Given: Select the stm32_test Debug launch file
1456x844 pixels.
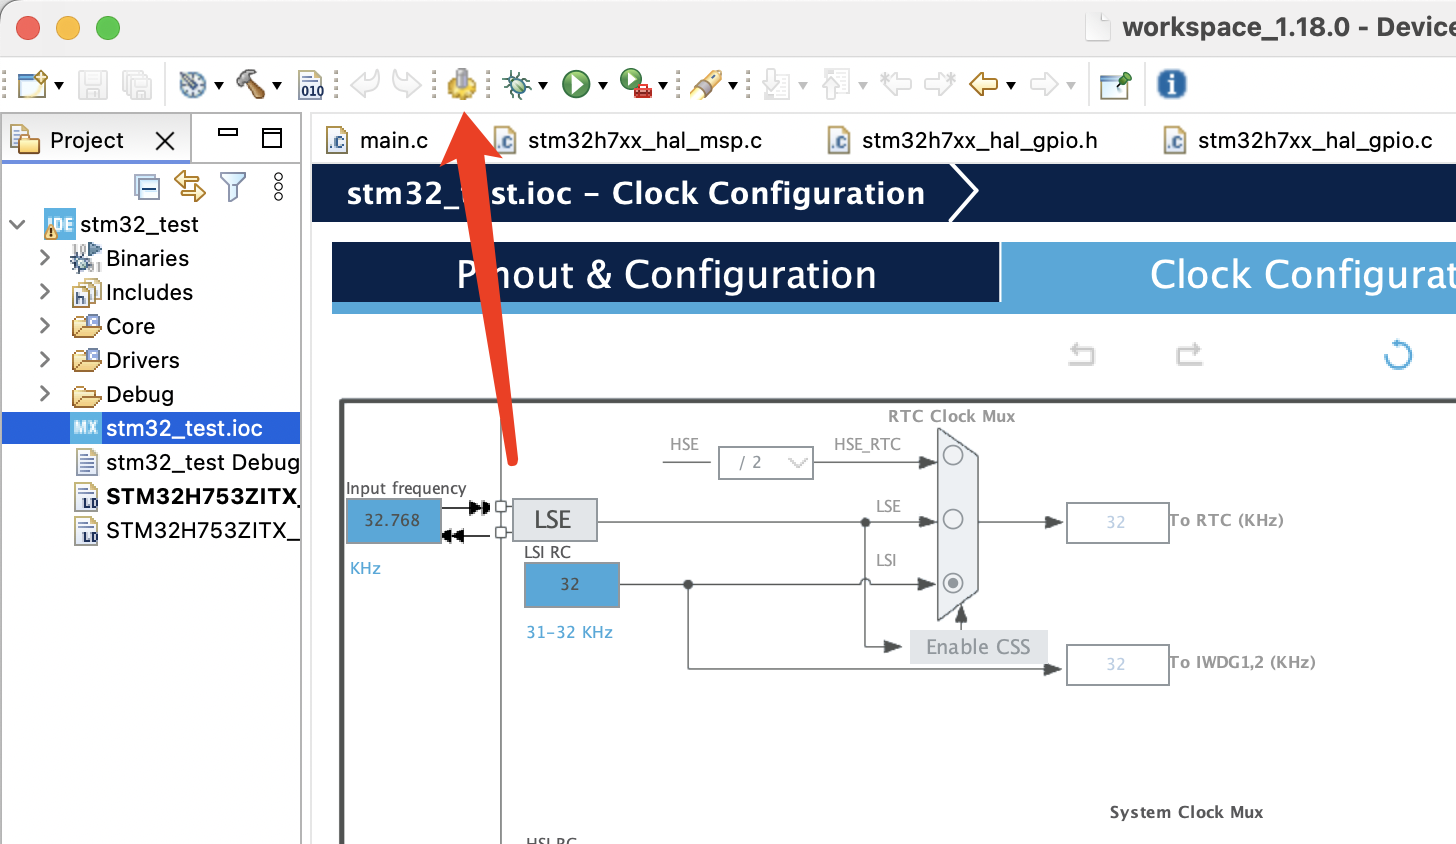Looking at the screenshot, I should 187,462.
